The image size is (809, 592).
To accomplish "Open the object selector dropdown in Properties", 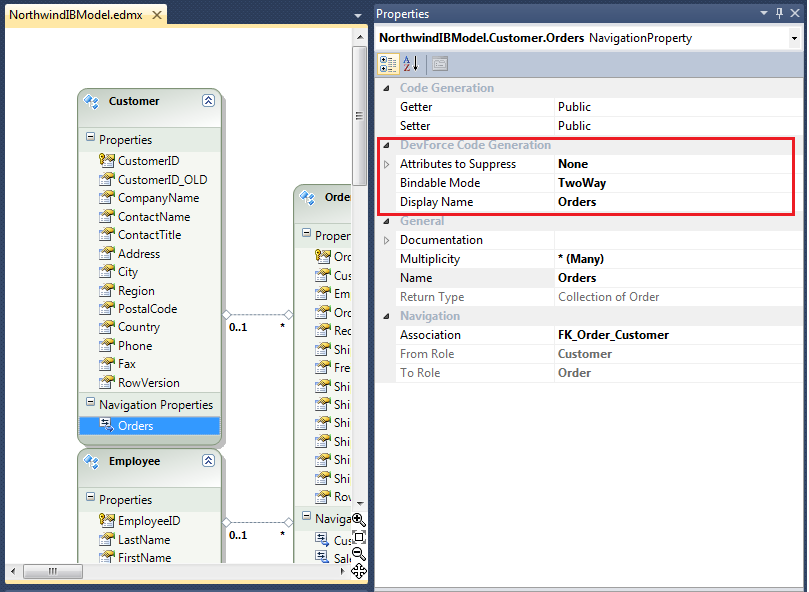I will click(x=794, y=38).
